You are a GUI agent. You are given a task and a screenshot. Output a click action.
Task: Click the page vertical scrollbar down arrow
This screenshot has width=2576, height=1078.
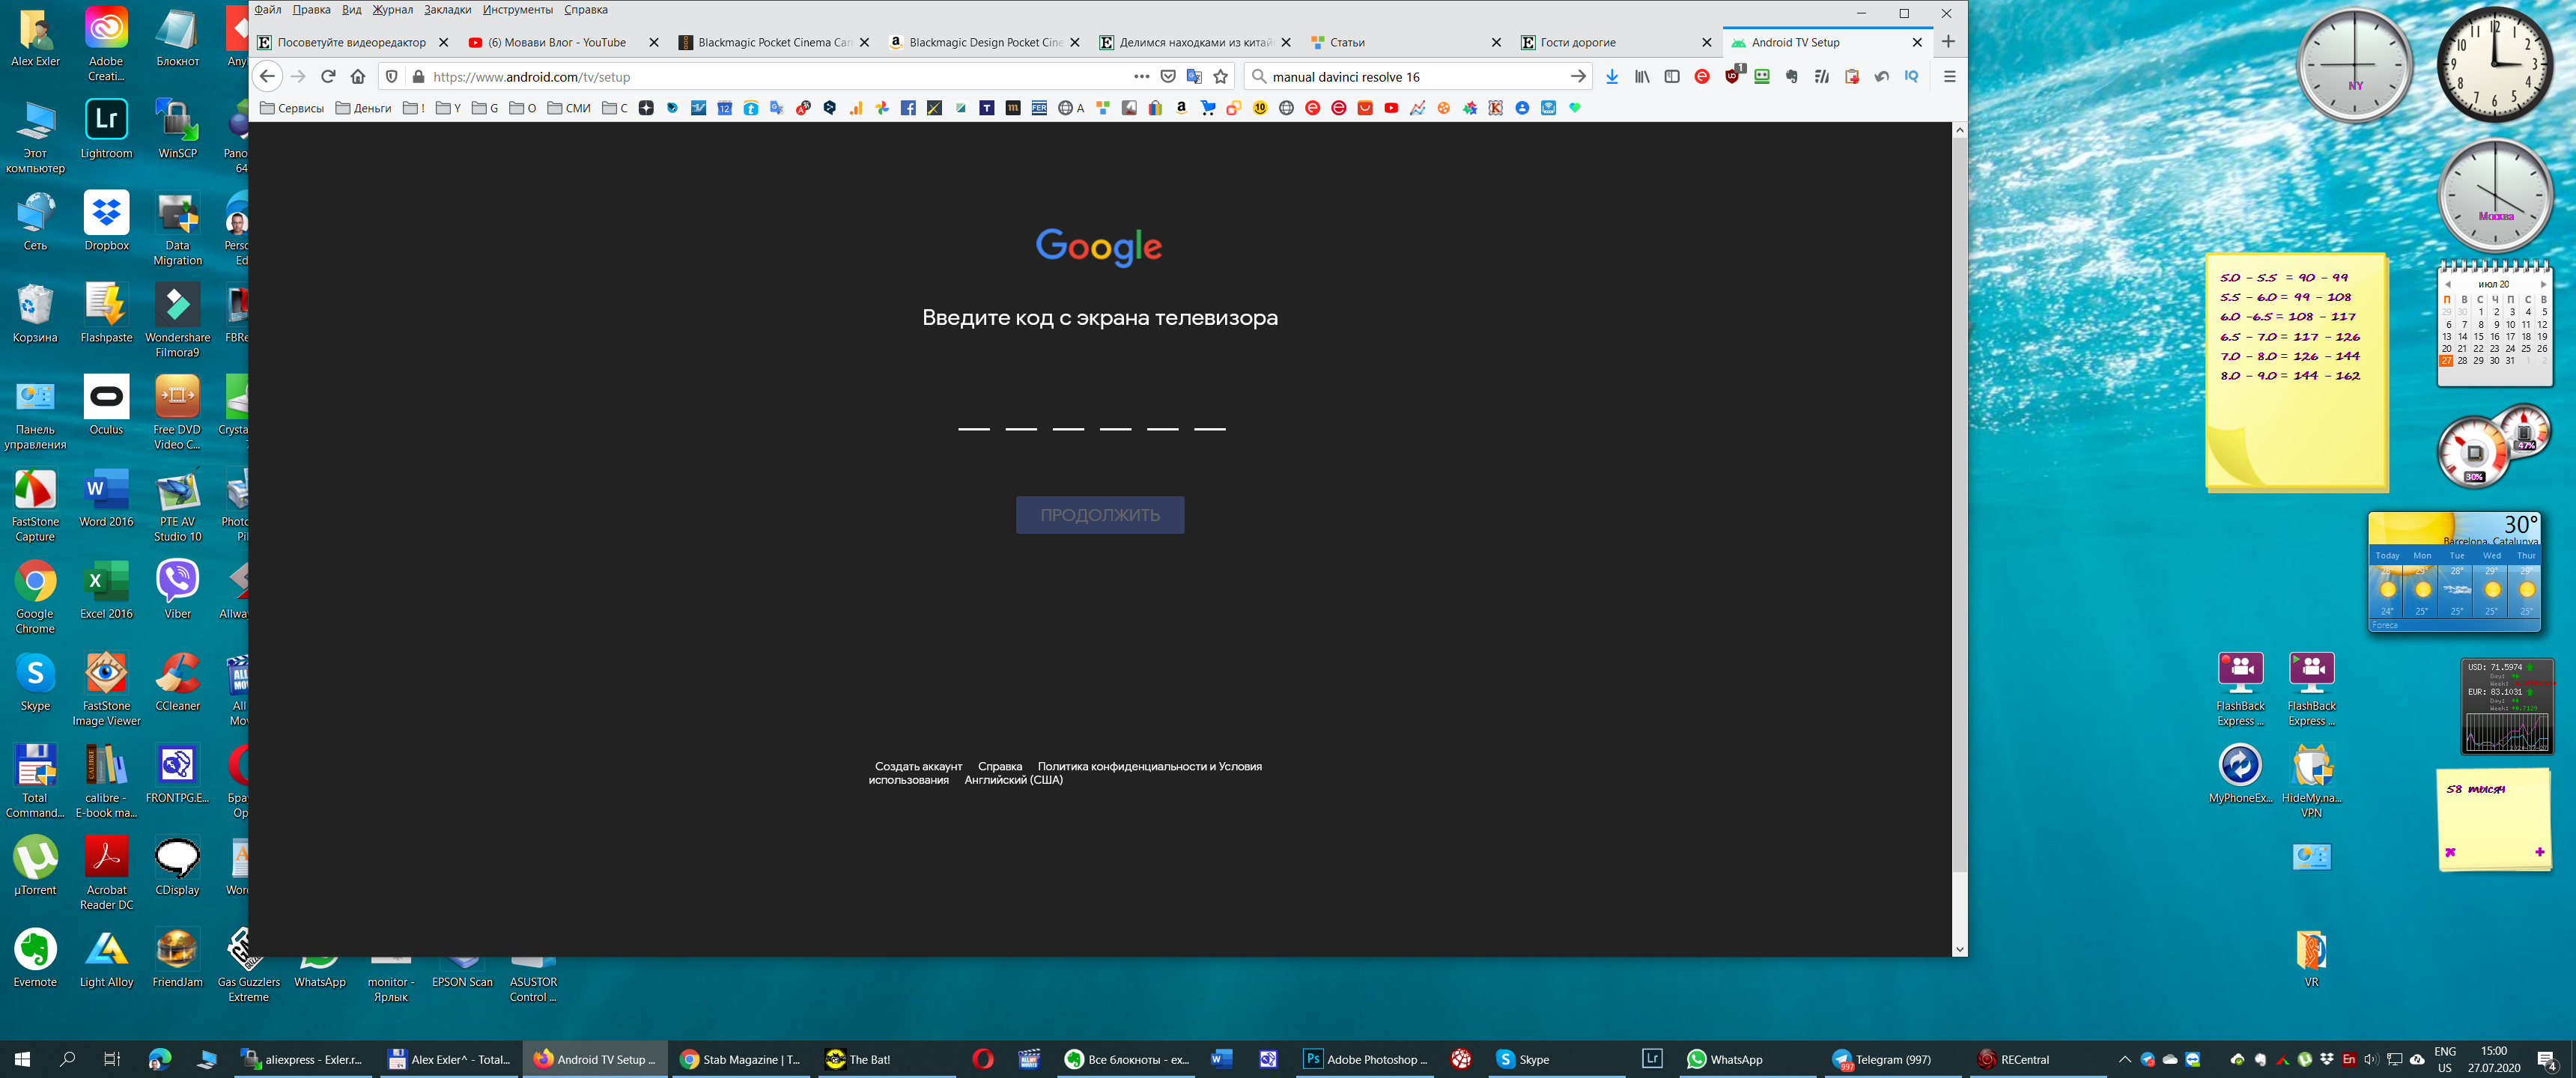coord(1959,949)
